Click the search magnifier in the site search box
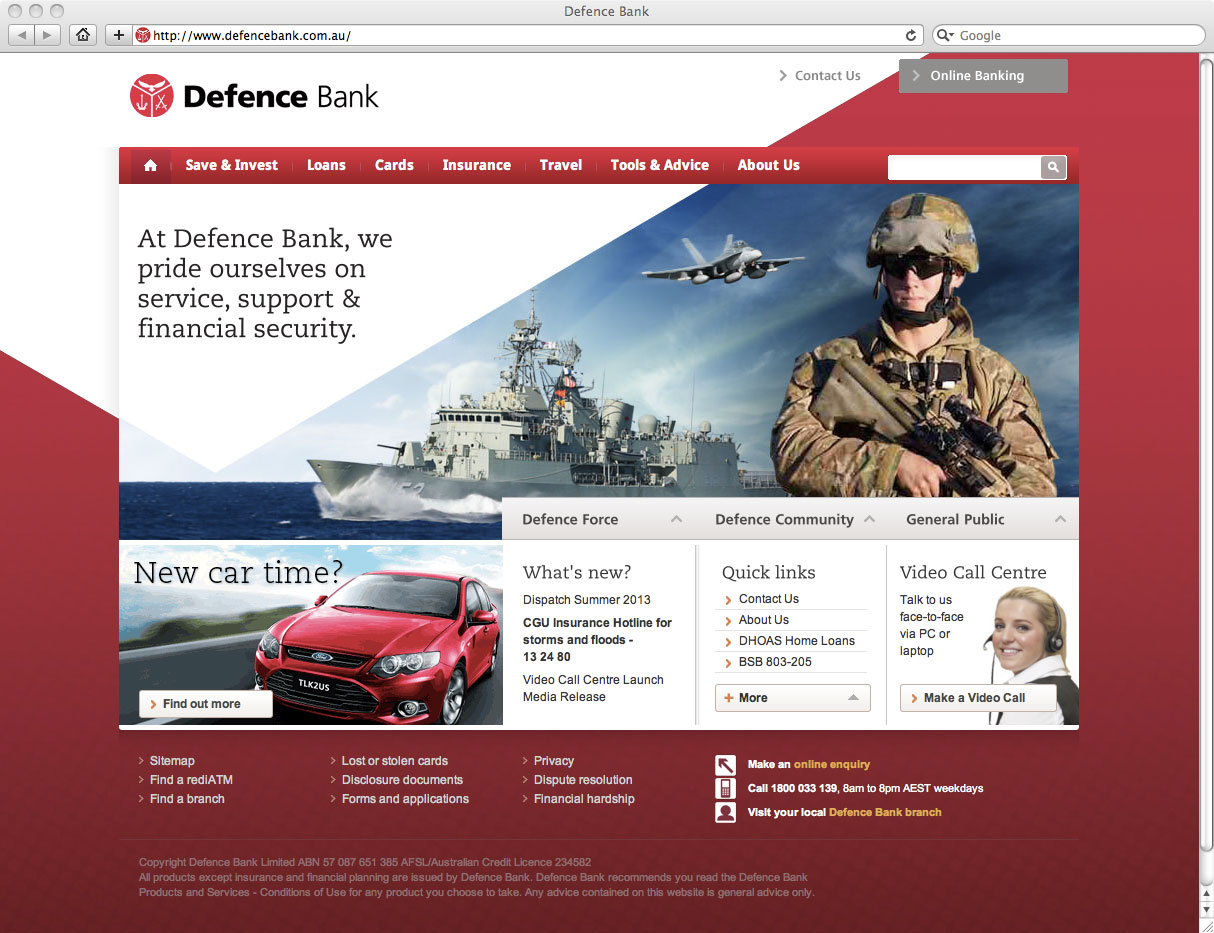The width and height of the screenshot is (1214, 933). pos(1052,167)
